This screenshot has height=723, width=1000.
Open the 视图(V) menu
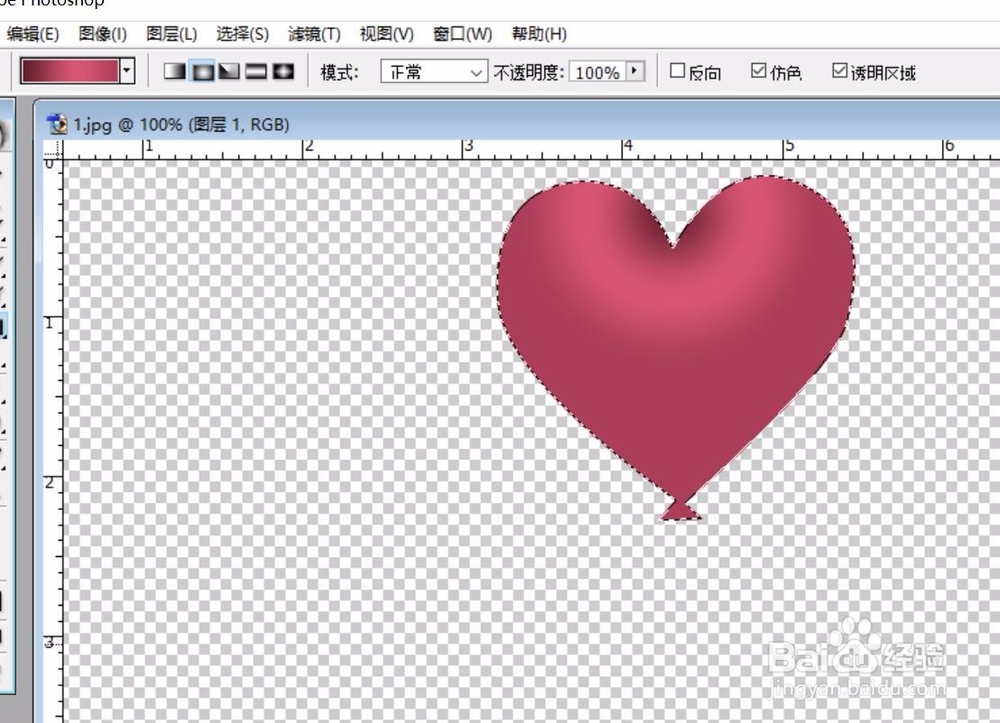pos(386,34)
